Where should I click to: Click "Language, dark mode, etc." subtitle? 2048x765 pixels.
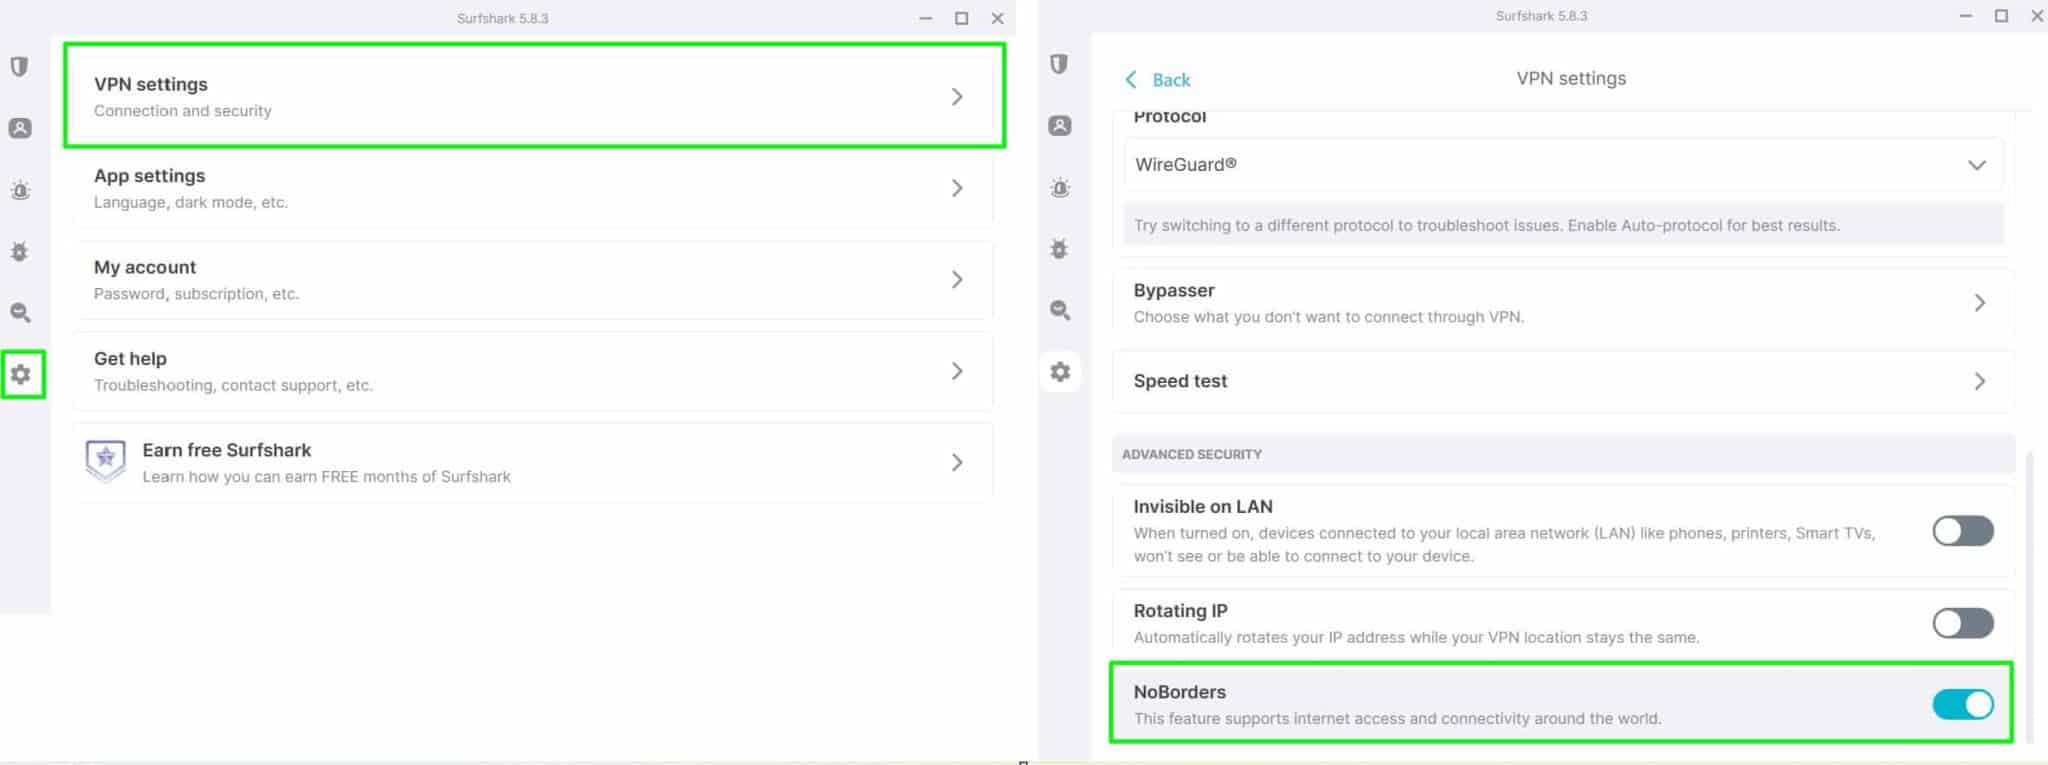pyautogui.click(x=191, y=202)
